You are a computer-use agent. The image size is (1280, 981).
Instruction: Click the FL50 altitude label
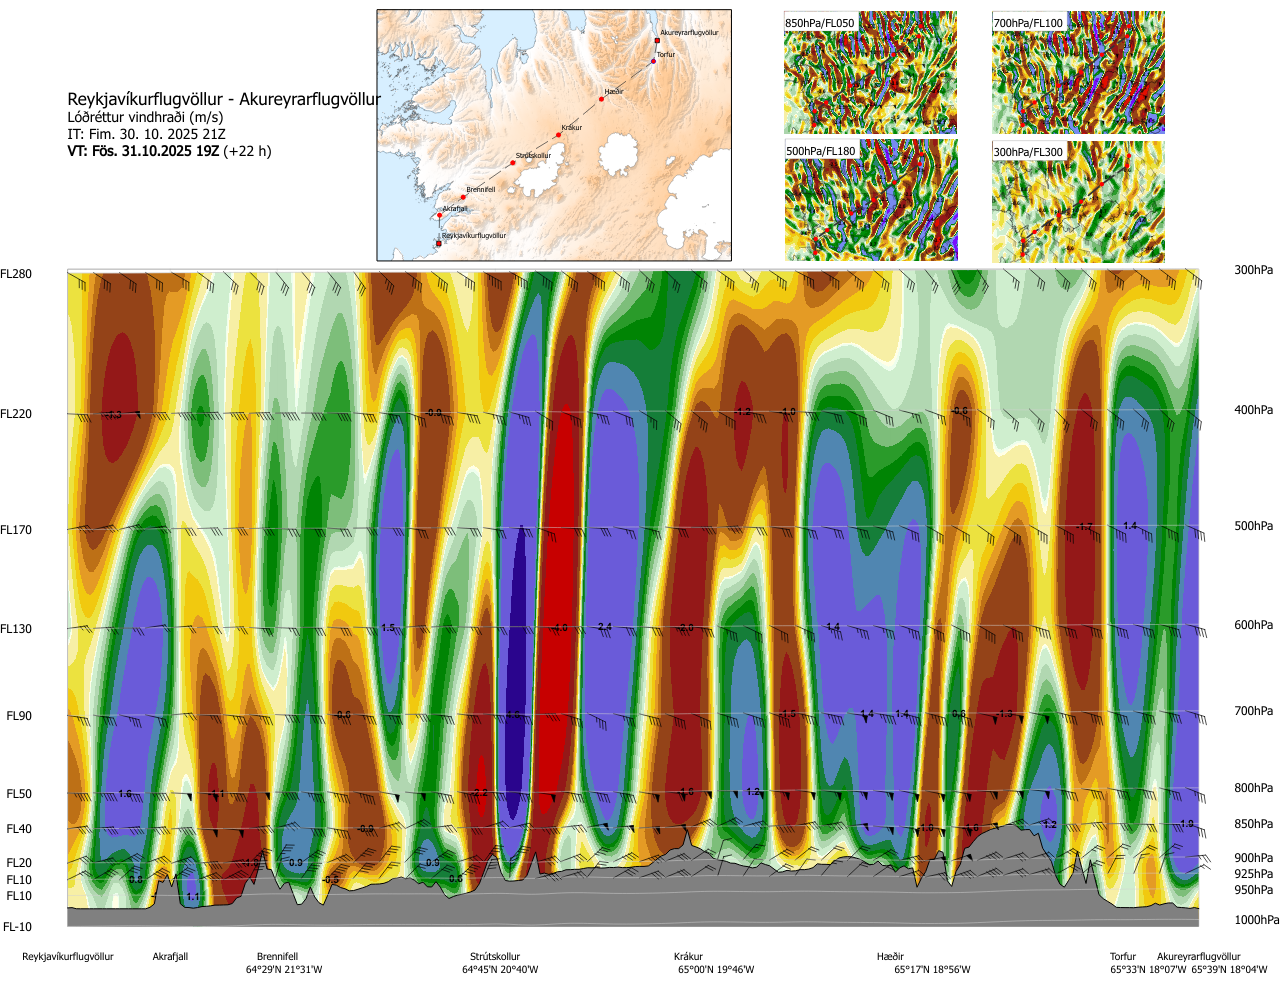[19, 794]
